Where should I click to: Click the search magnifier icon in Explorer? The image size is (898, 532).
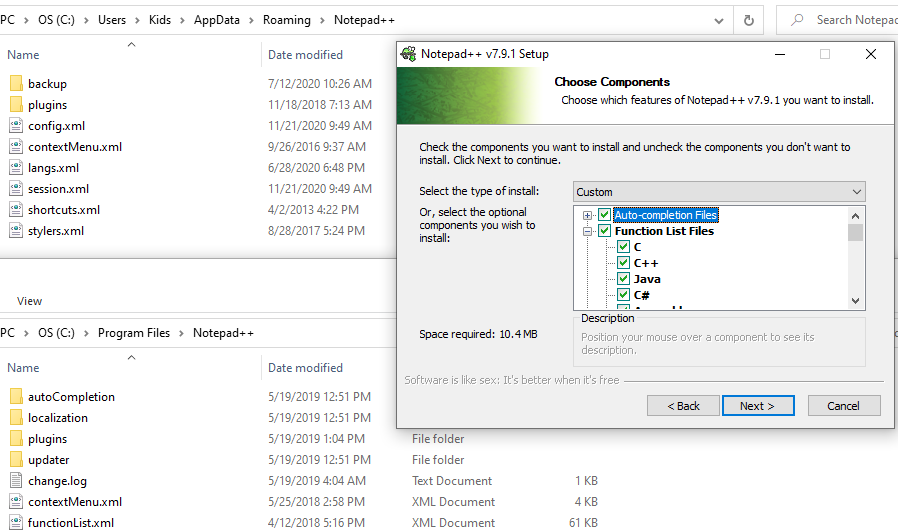click(797, 20)
